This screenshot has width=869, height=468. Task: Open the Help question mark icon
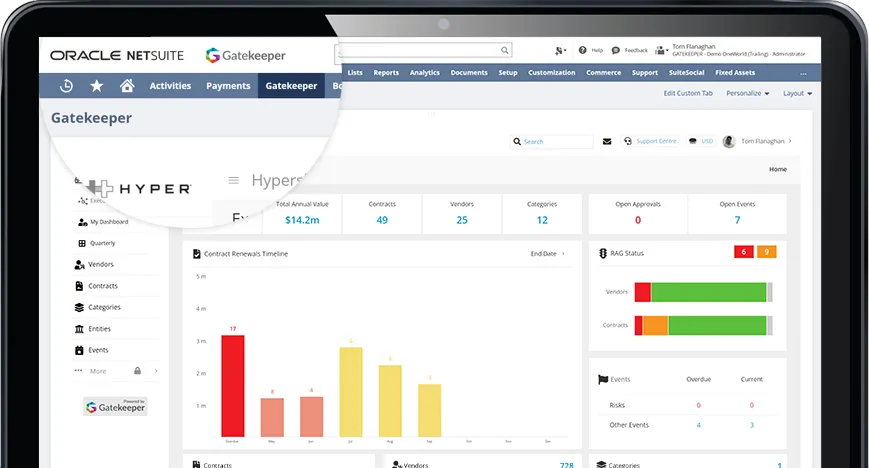click(x=582, y=50)
